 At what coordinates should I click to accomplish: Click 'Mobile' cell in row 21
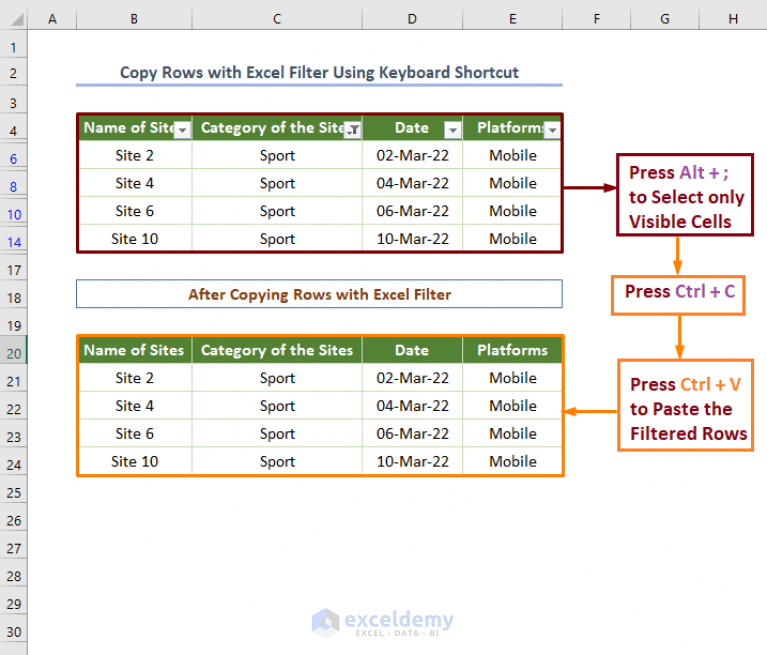point(513,378)
